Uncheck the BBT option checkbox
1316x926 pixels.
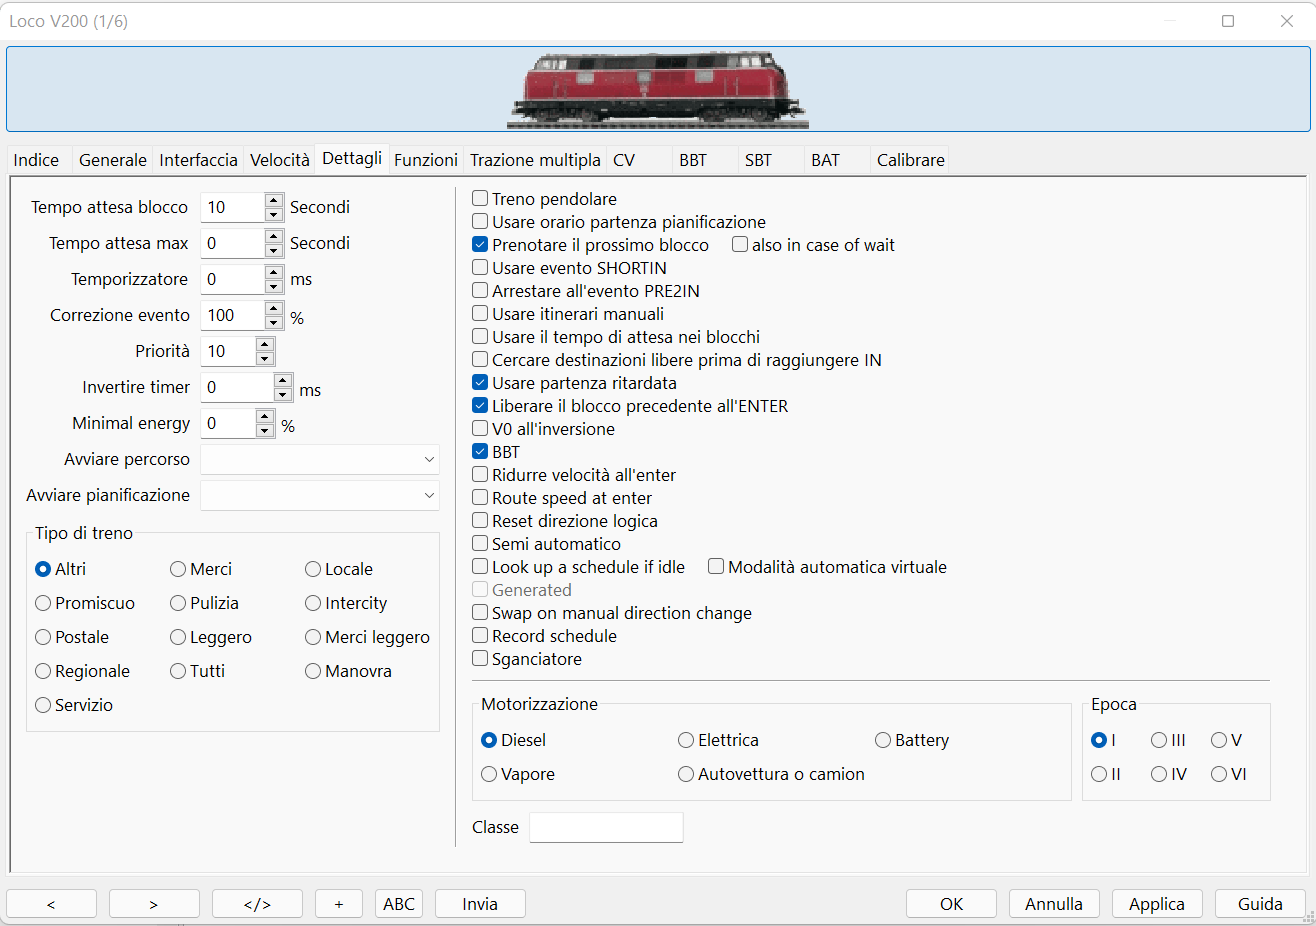pos(481,452)
